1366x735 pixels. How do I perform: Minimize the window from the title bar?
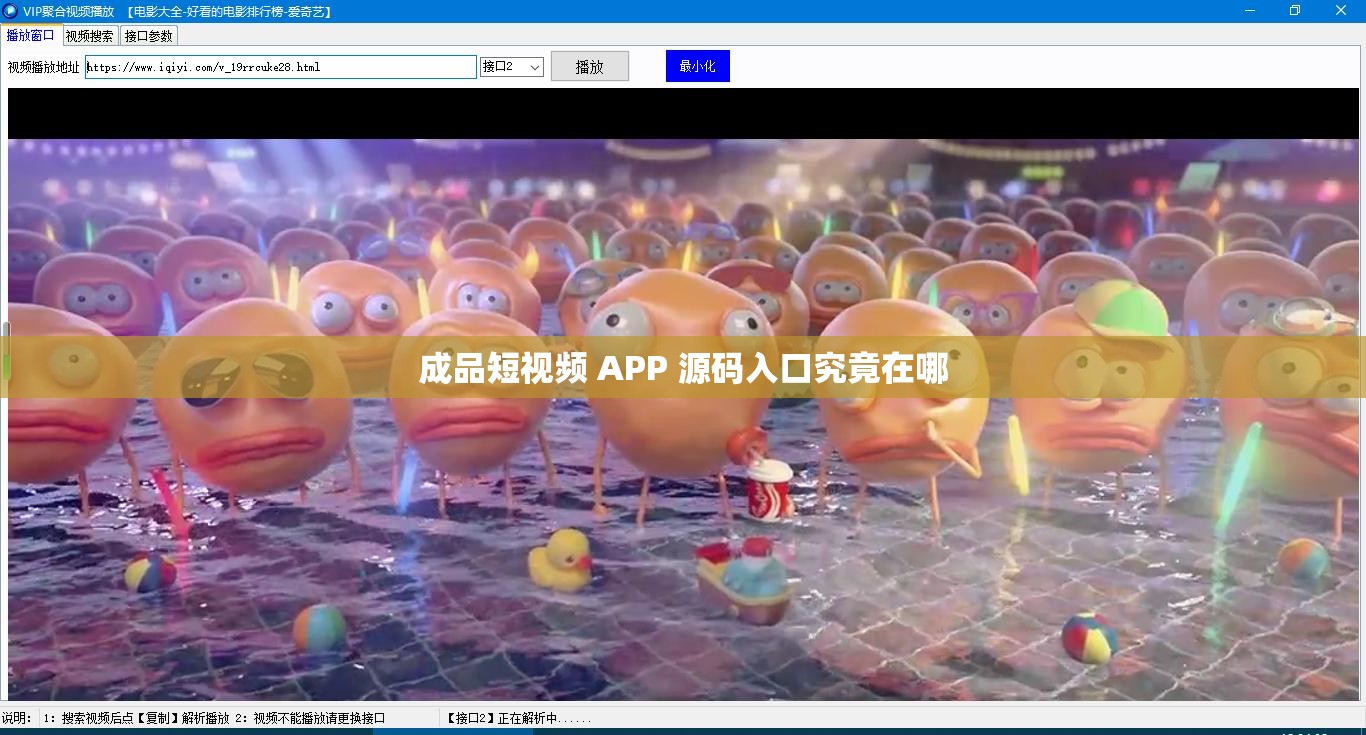click(x=1248, y=11)
